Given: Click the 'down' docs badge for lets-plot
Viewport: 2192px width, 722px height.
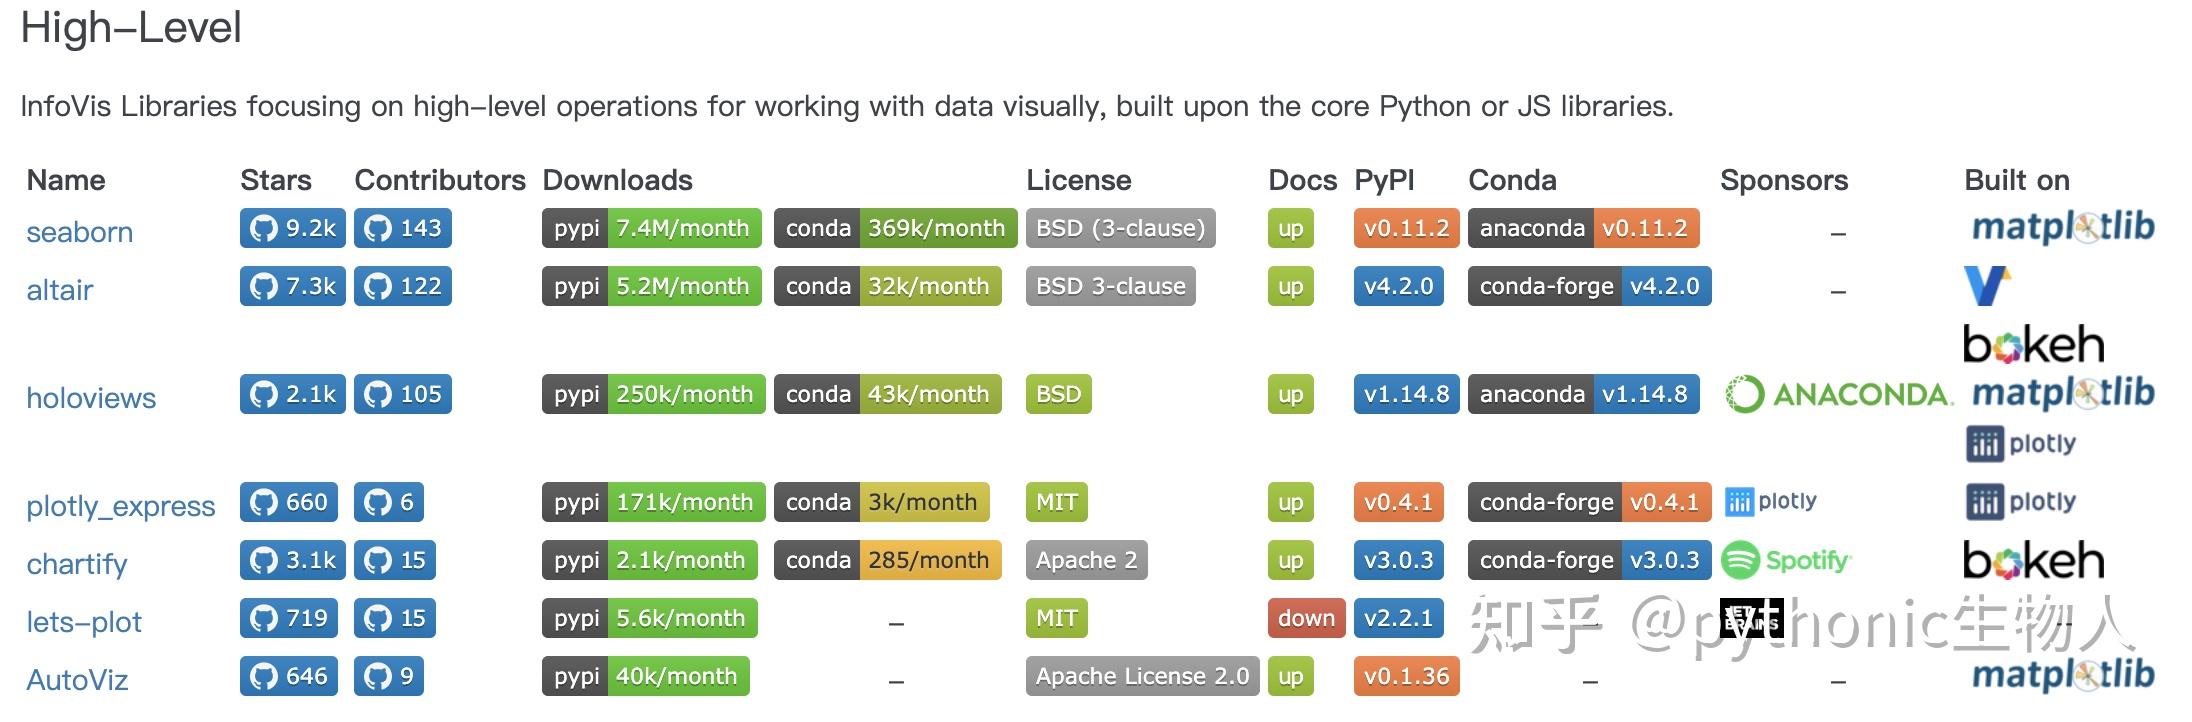Looking at the screenshot, I should (x=1305, y=618).
